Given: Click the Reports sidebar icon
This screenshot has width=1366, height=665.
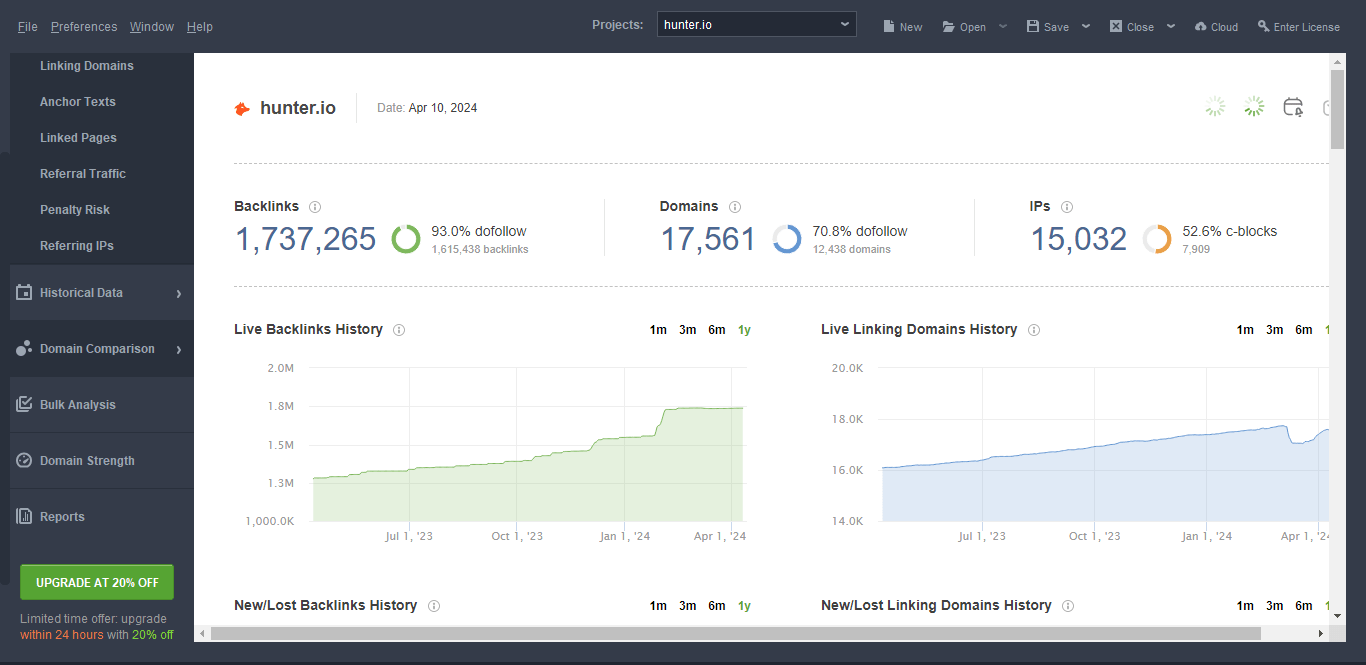Looking at the screenshot, I should 24,517.
